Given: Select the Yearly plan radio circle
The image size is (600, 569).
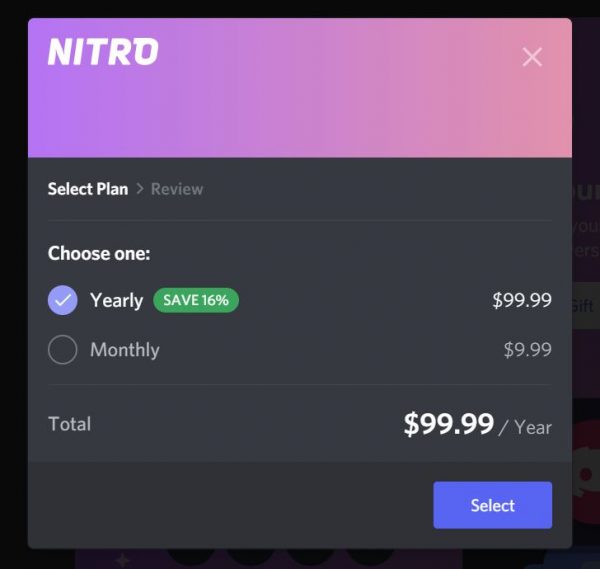Looking at the screenshot, I should 63,300.
